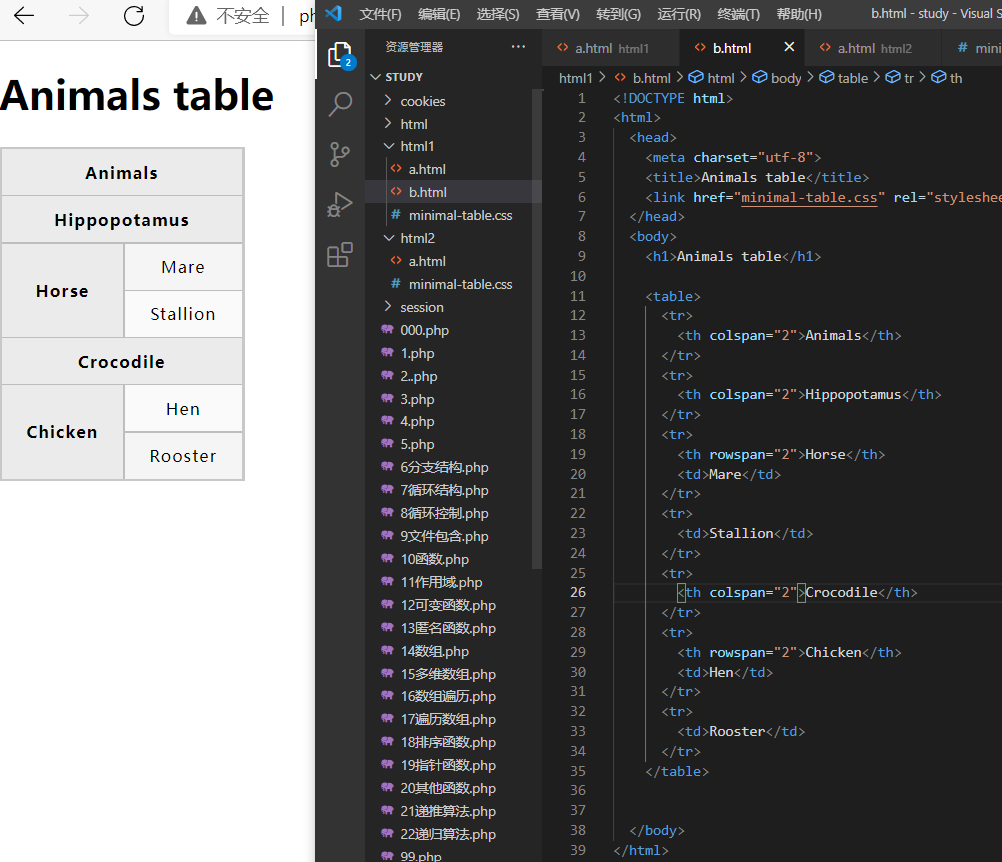Close the b.html editor tab

pos(789,47)
